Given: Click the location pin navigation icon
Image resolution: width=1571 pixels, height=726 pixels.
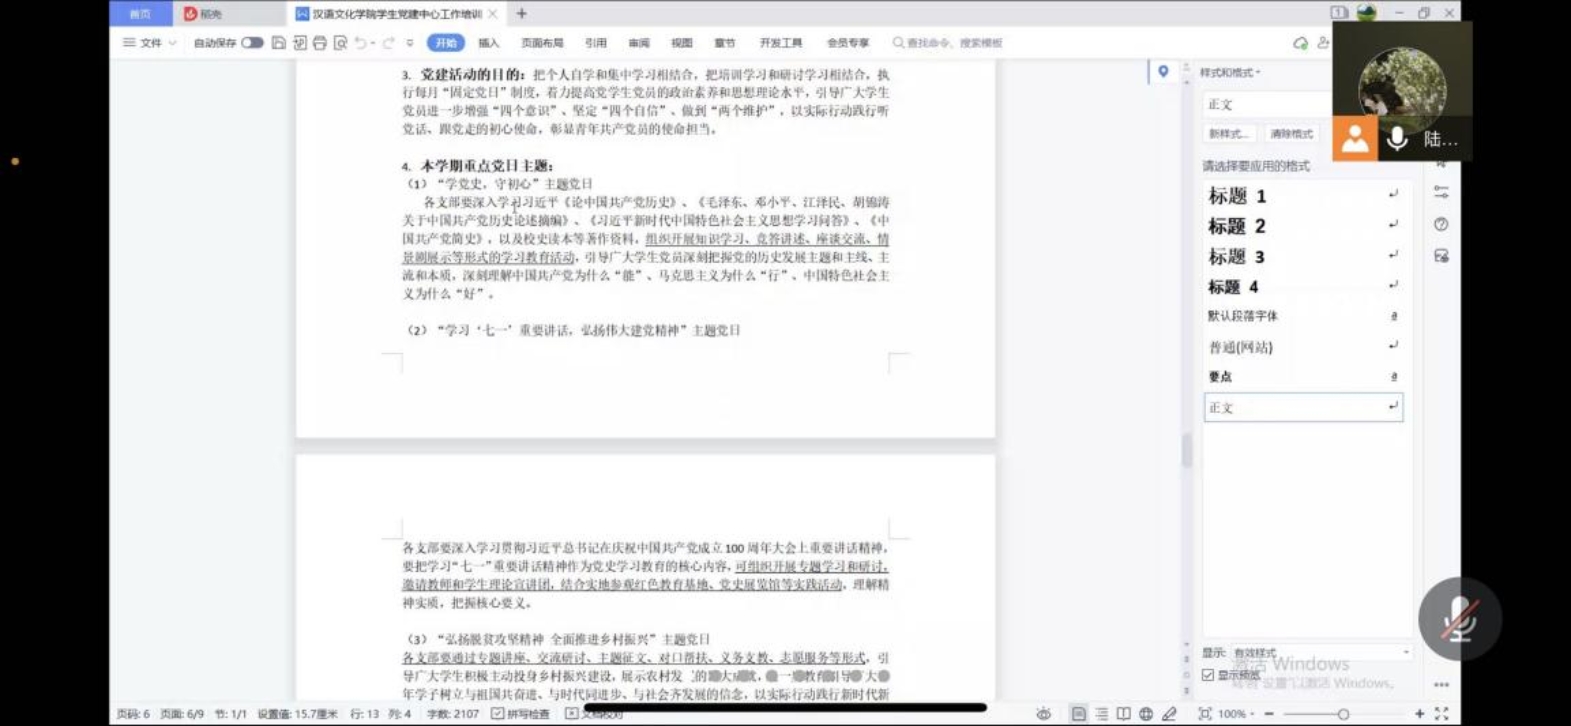Looking at the screenshot, I should pos(1163,72).
